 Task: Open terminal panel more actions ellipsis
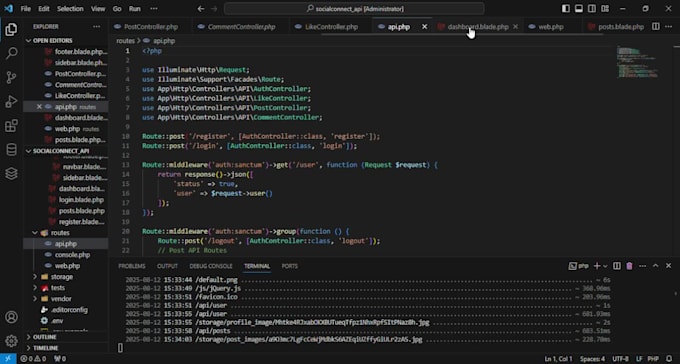pos(642,266)
